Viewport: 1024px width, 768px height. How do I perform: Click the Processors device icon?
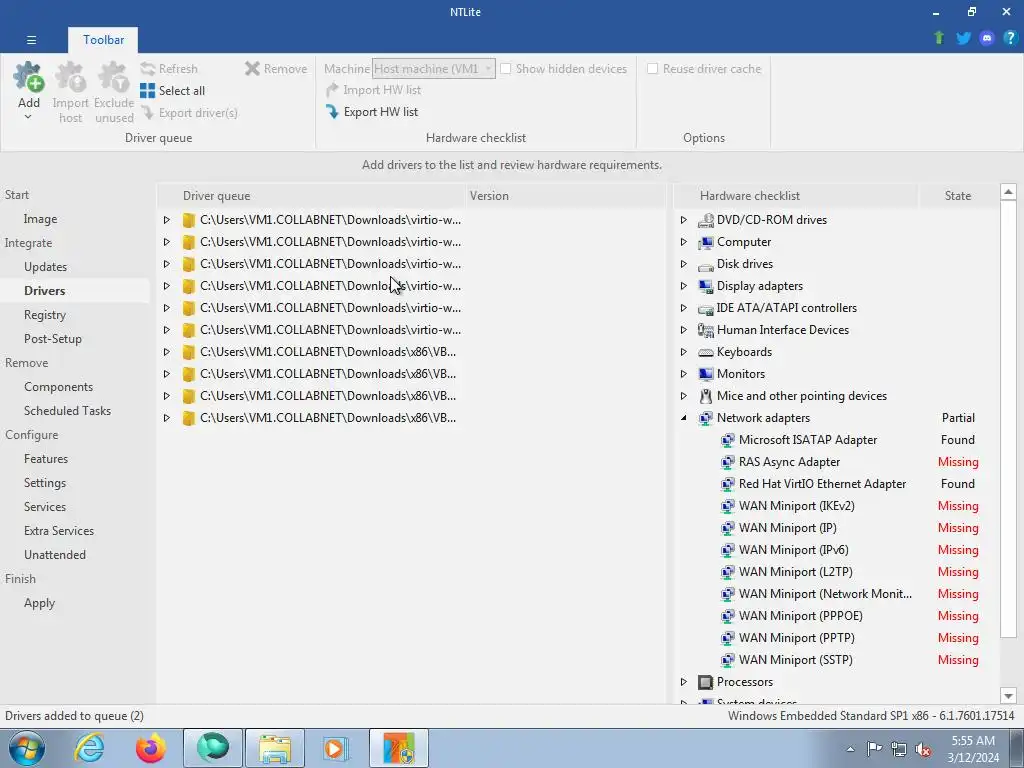[705, 682]
